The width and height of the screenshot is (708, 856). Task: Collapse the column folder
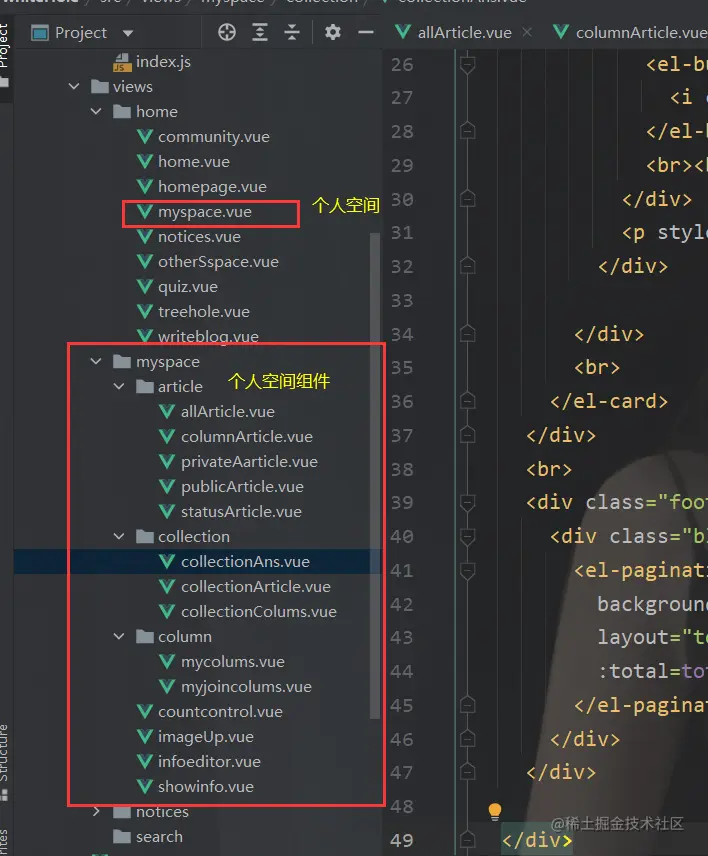[119, 637]
